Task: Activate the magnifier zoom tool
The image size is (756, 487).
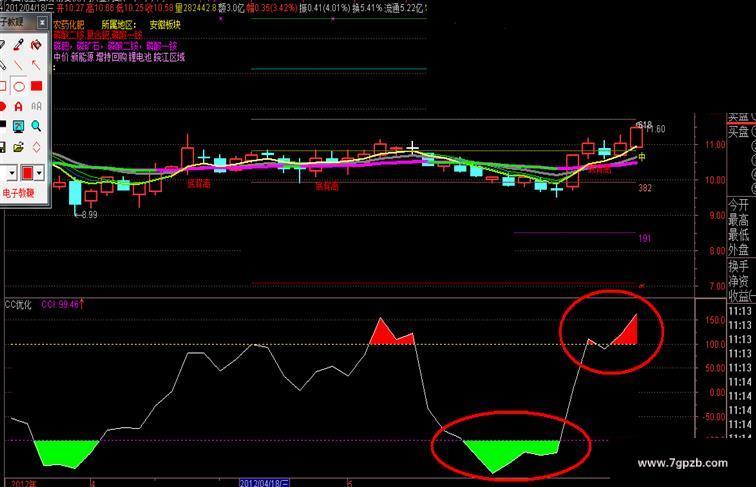Action: point(36,126)
